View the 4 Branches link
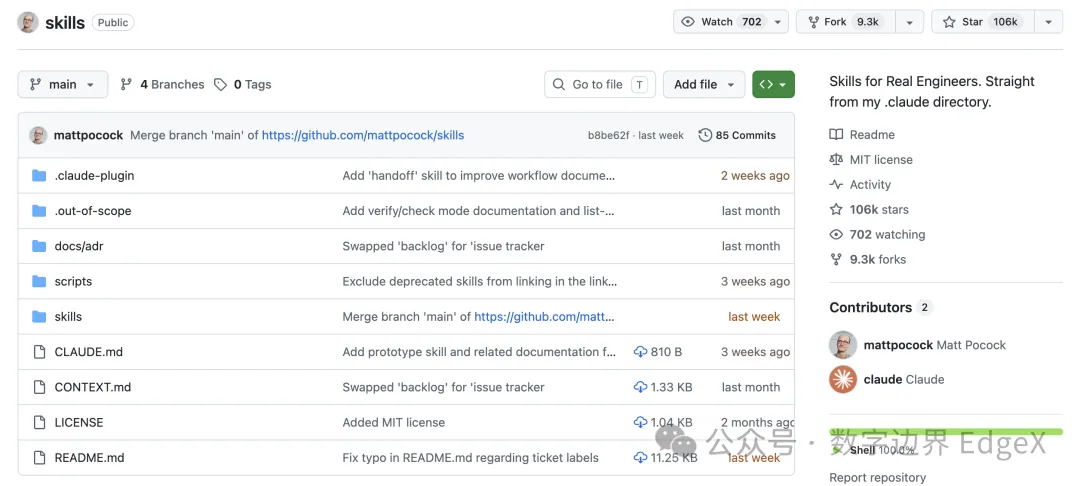Image resolution: width=1080 pixels, height=486 pixels. click(163, 84)
